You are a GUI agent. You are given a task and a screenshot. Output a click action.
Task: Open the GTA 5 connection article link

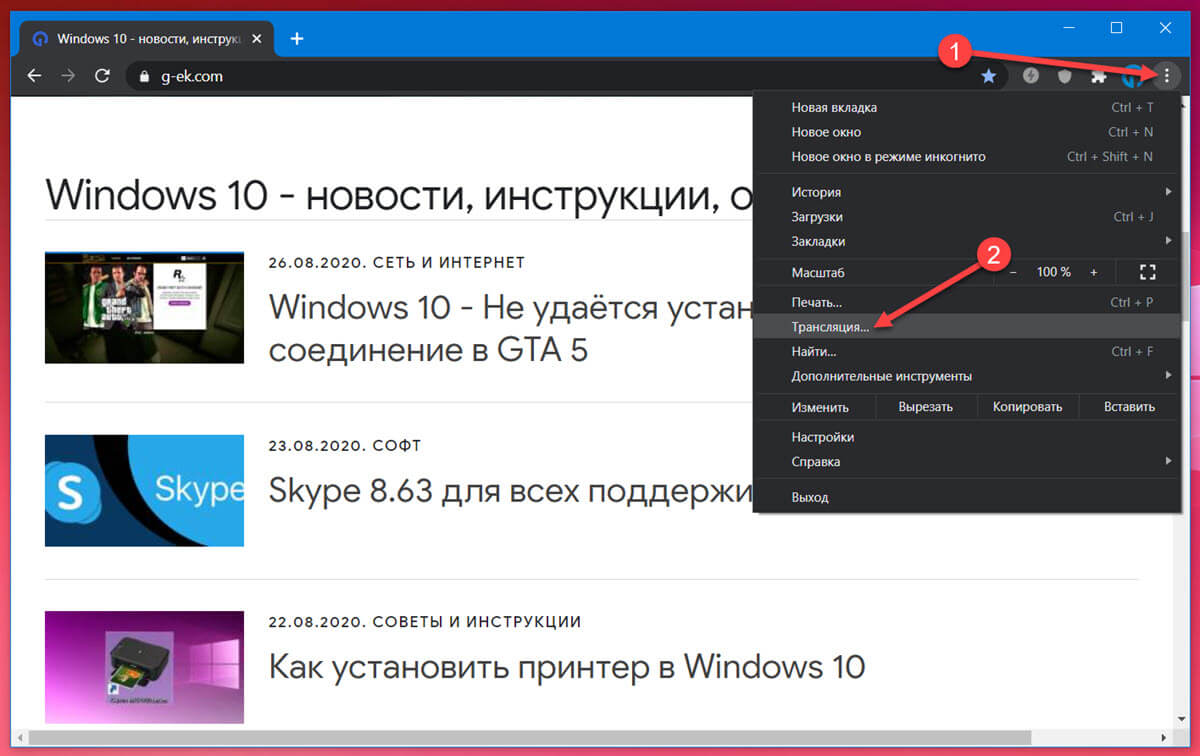510,329
